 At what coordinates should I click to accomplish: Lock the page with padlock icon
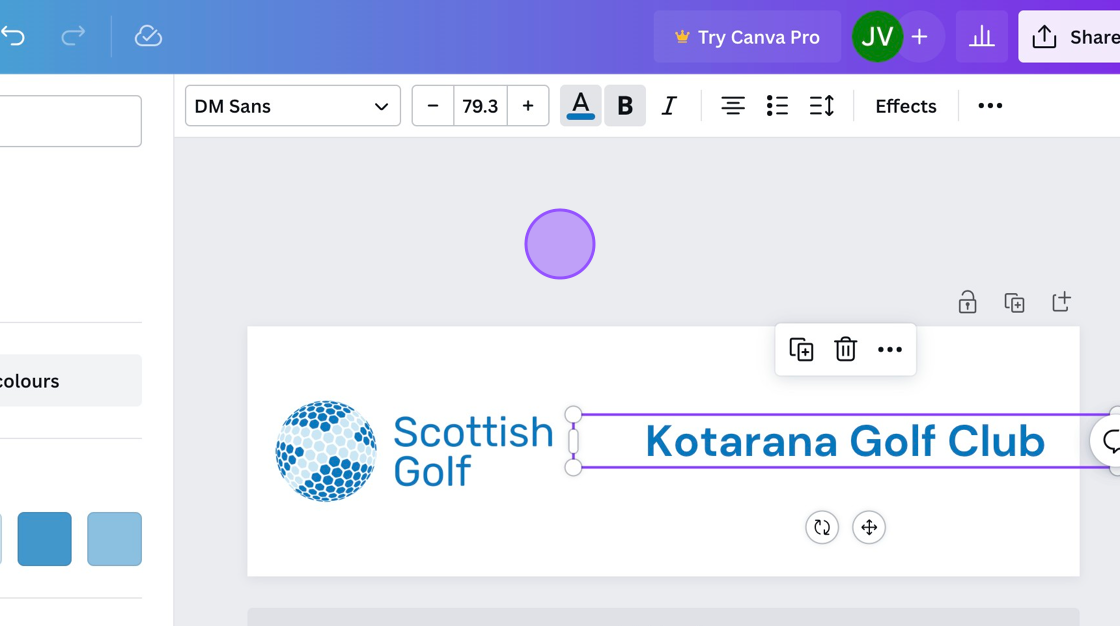pyautogui.click(x=967, y=302)
